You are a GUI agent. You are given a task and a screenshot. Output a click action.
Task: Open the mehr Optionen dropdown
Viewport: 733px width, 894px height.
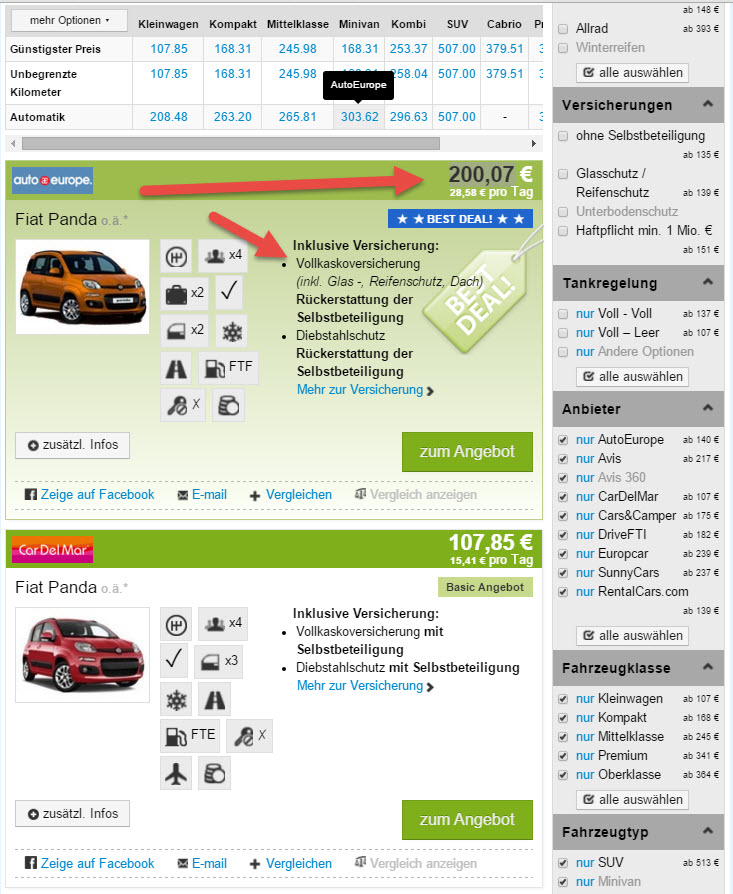pos(69,21)
